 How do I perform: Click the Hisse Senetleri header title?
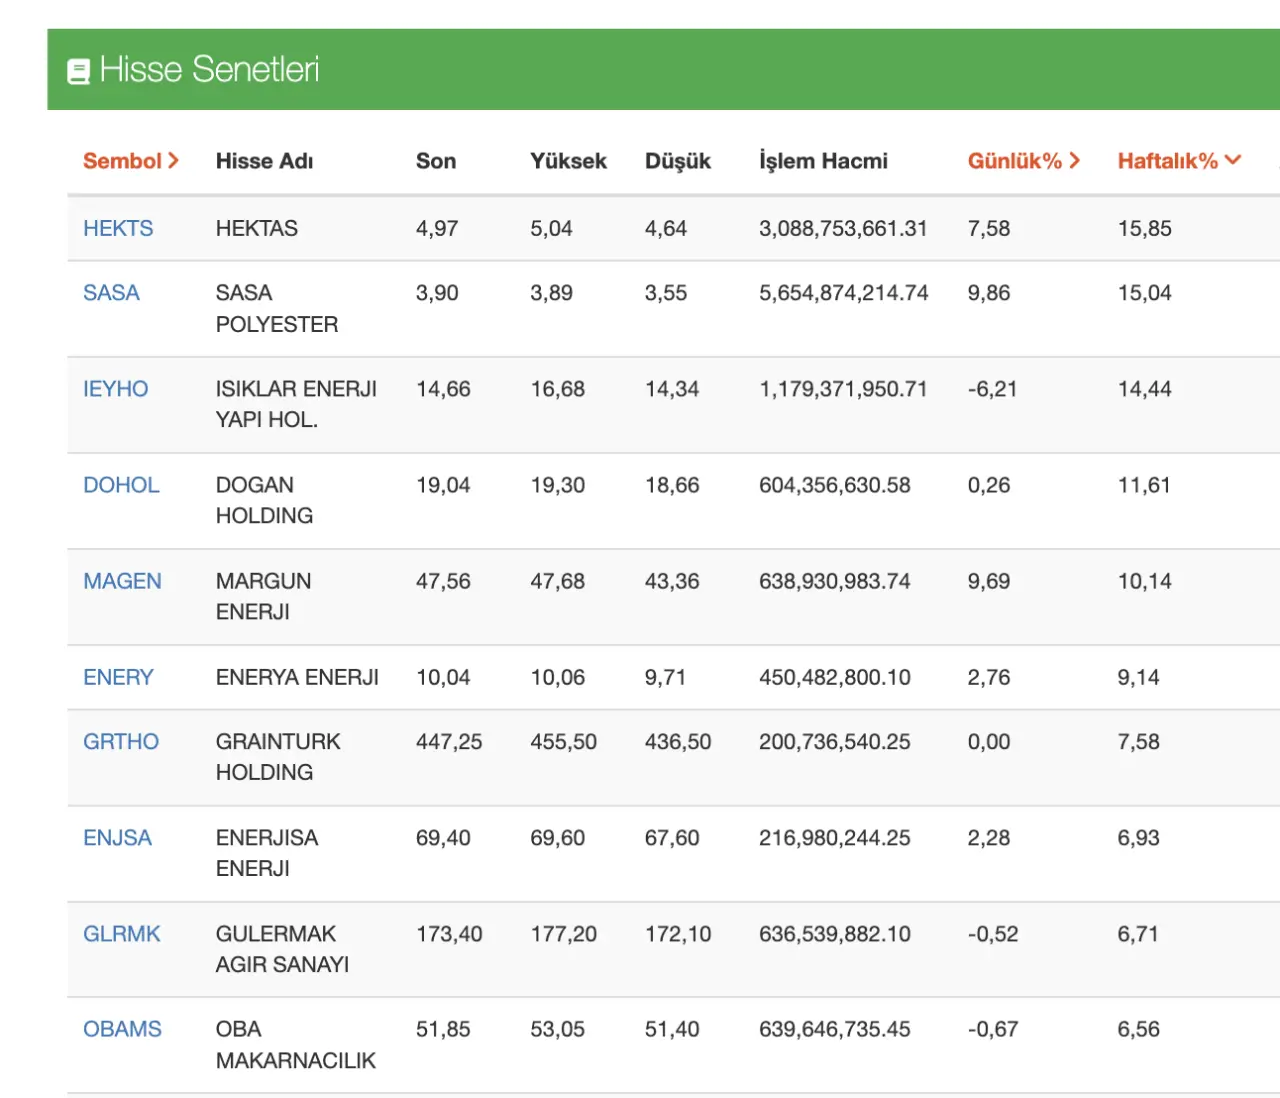click(209, 69)
